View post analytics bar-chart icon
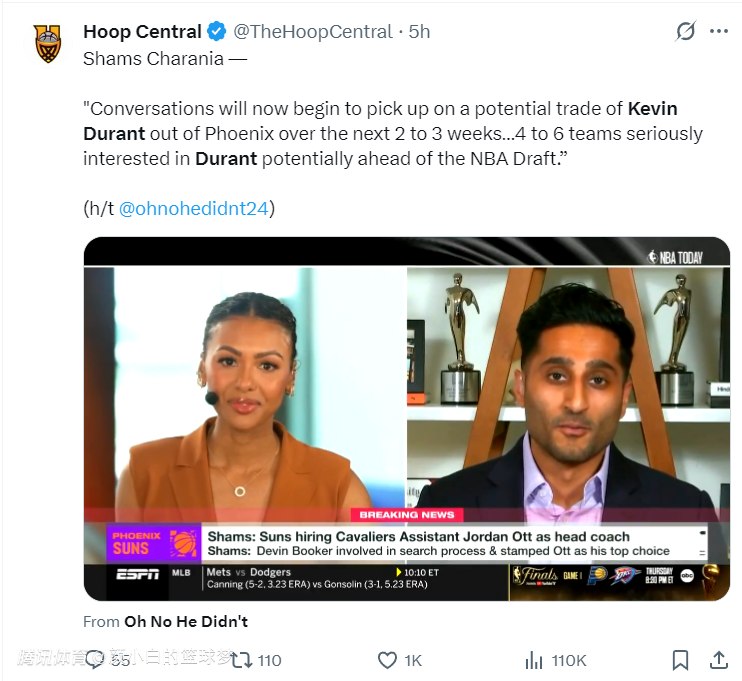Screen dimensions: 742x681 click(x=534, y=660)
